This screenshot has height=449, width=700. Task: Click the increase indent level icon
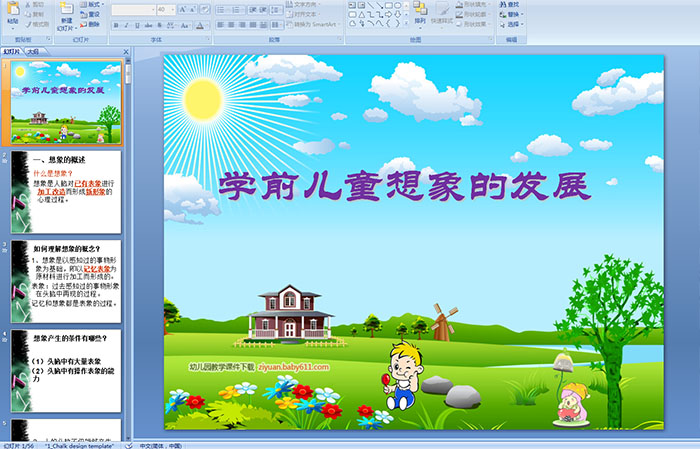(263, 10)
